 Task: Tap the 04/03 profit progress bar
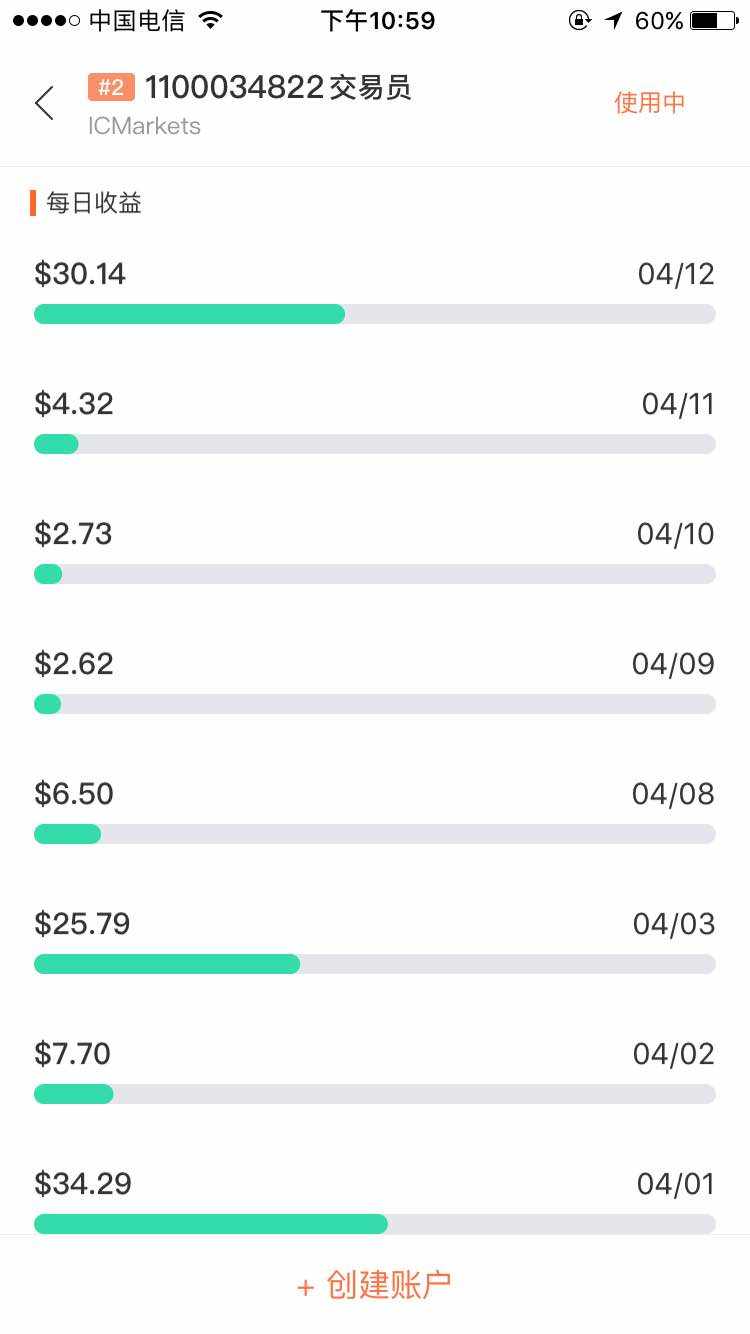point(374,964)
